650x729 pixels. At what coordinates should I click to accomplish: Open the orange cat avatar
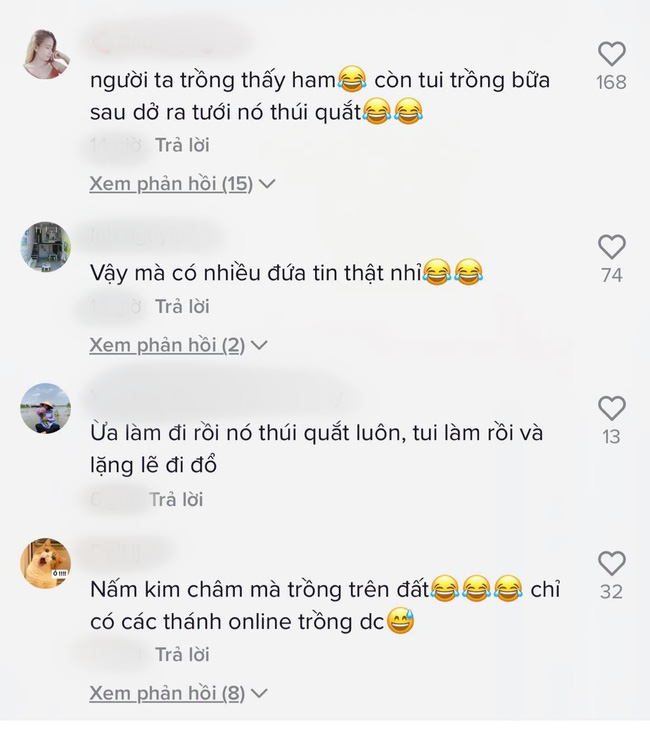click(46, 563)
